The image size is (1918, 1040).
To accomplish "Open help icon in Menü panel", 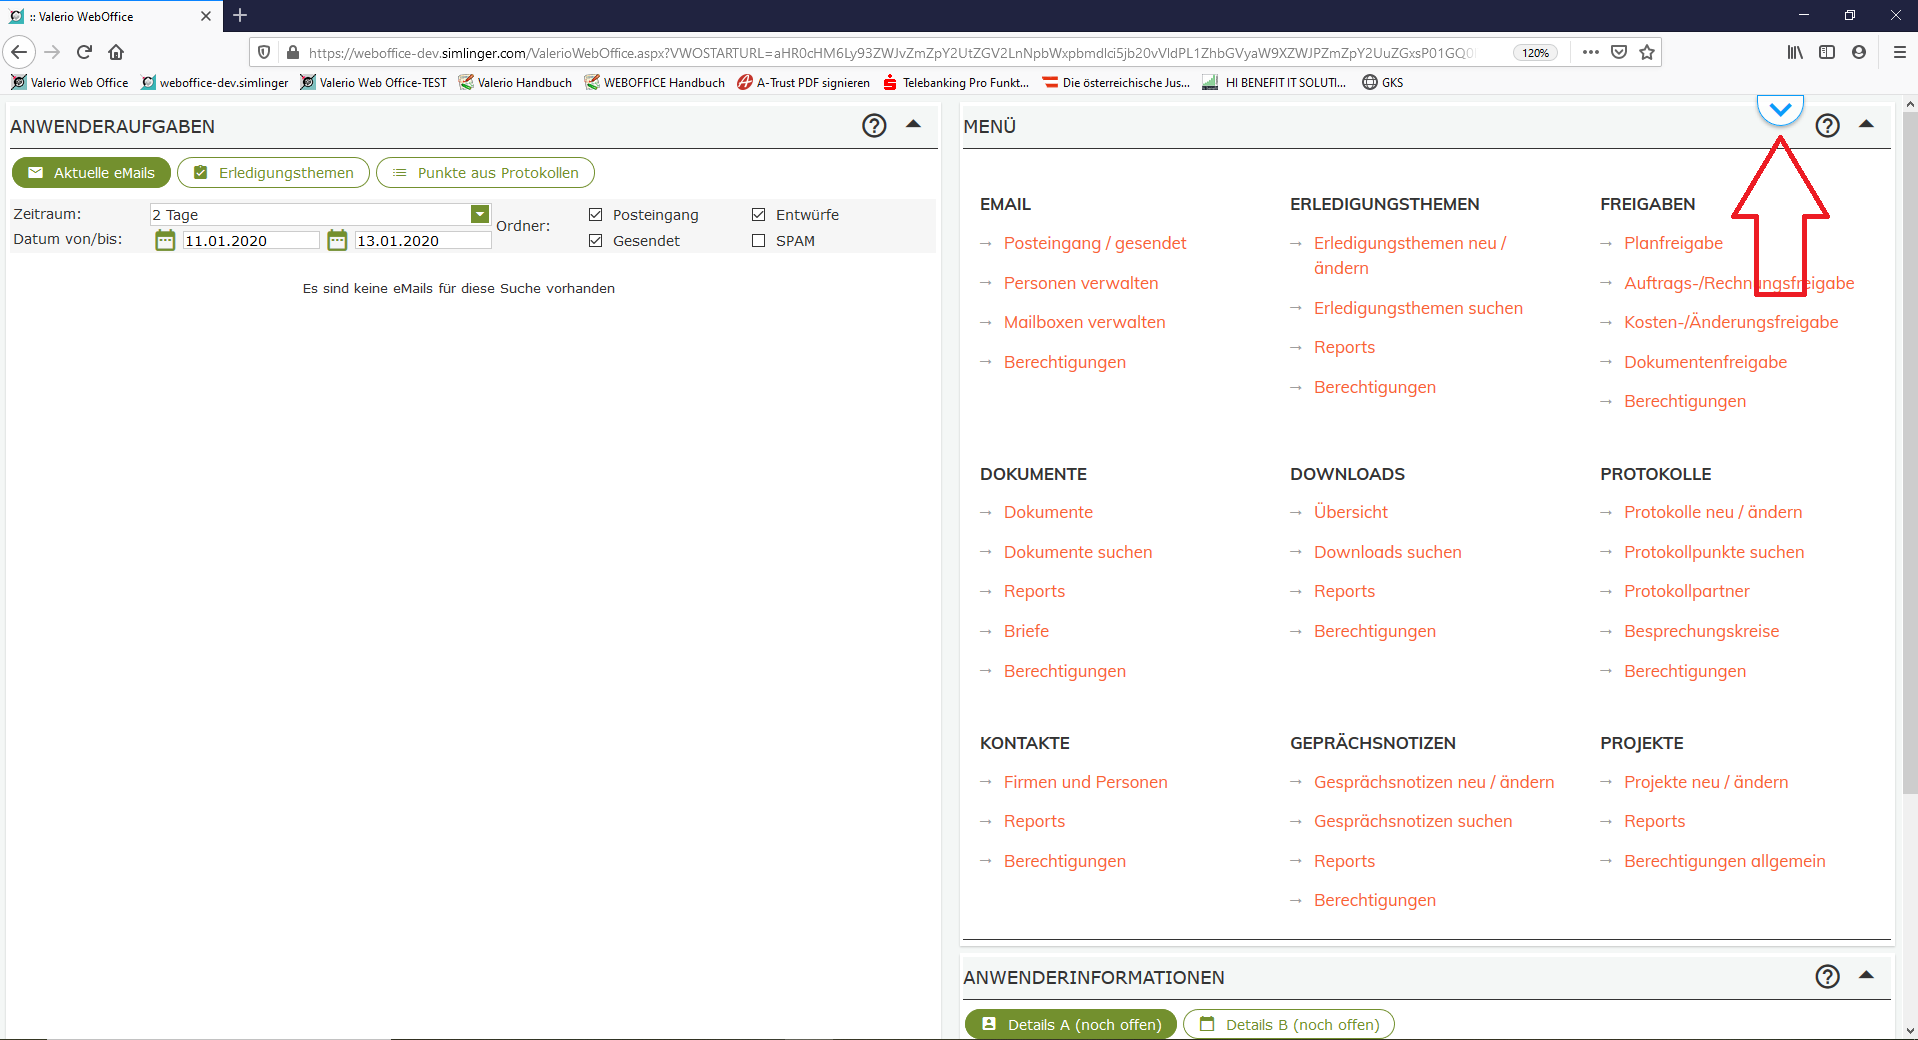I will (1827, 126).
